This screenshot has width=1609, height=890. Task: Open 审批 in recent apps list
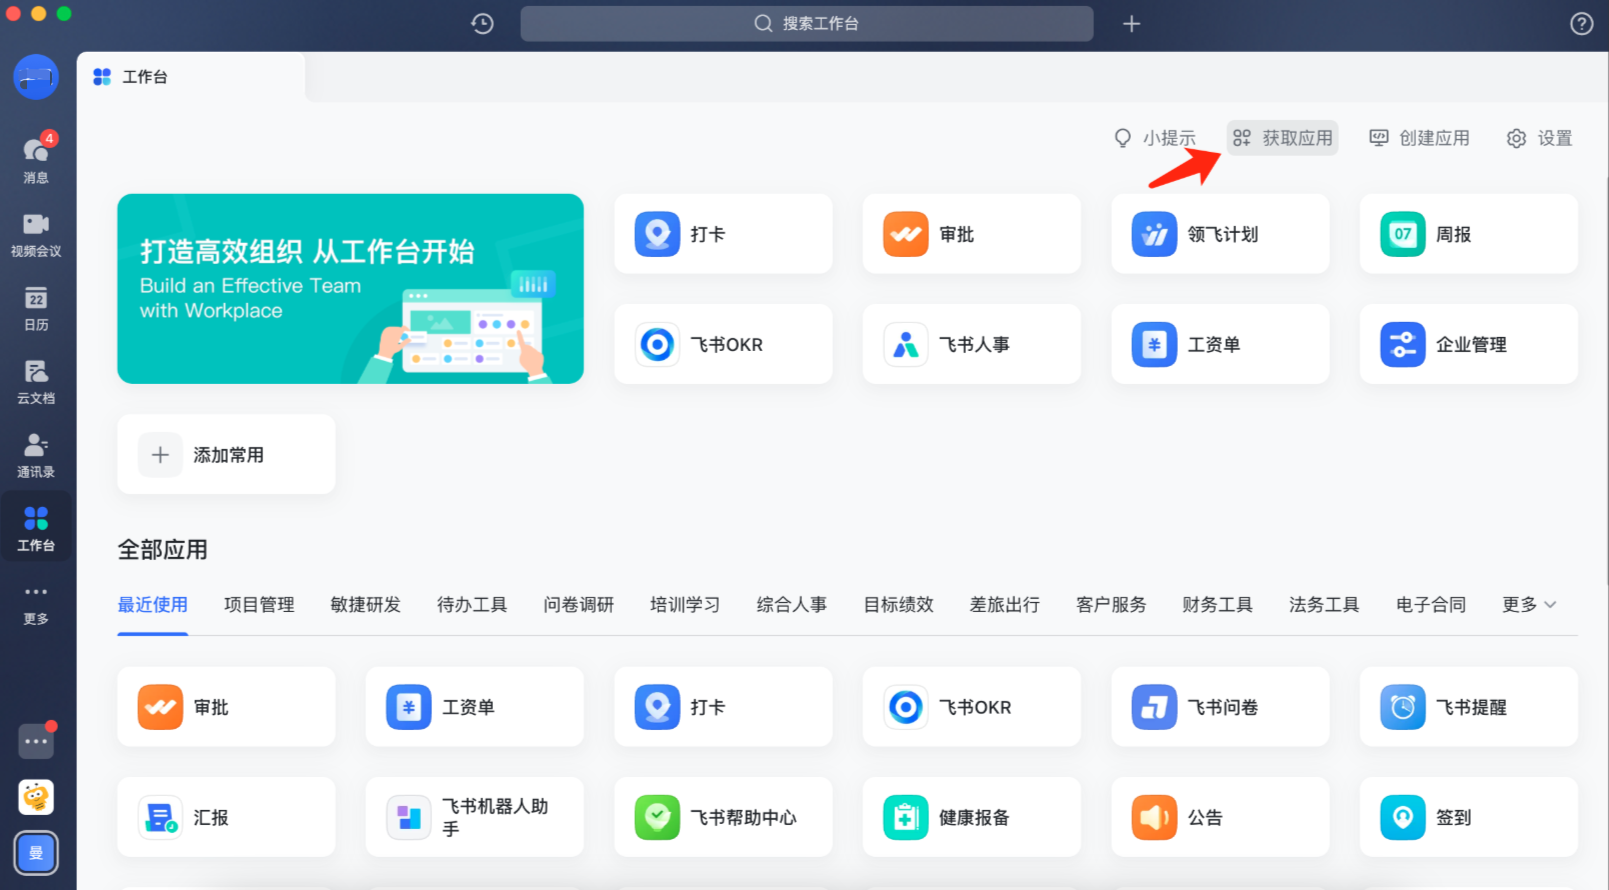226,707
